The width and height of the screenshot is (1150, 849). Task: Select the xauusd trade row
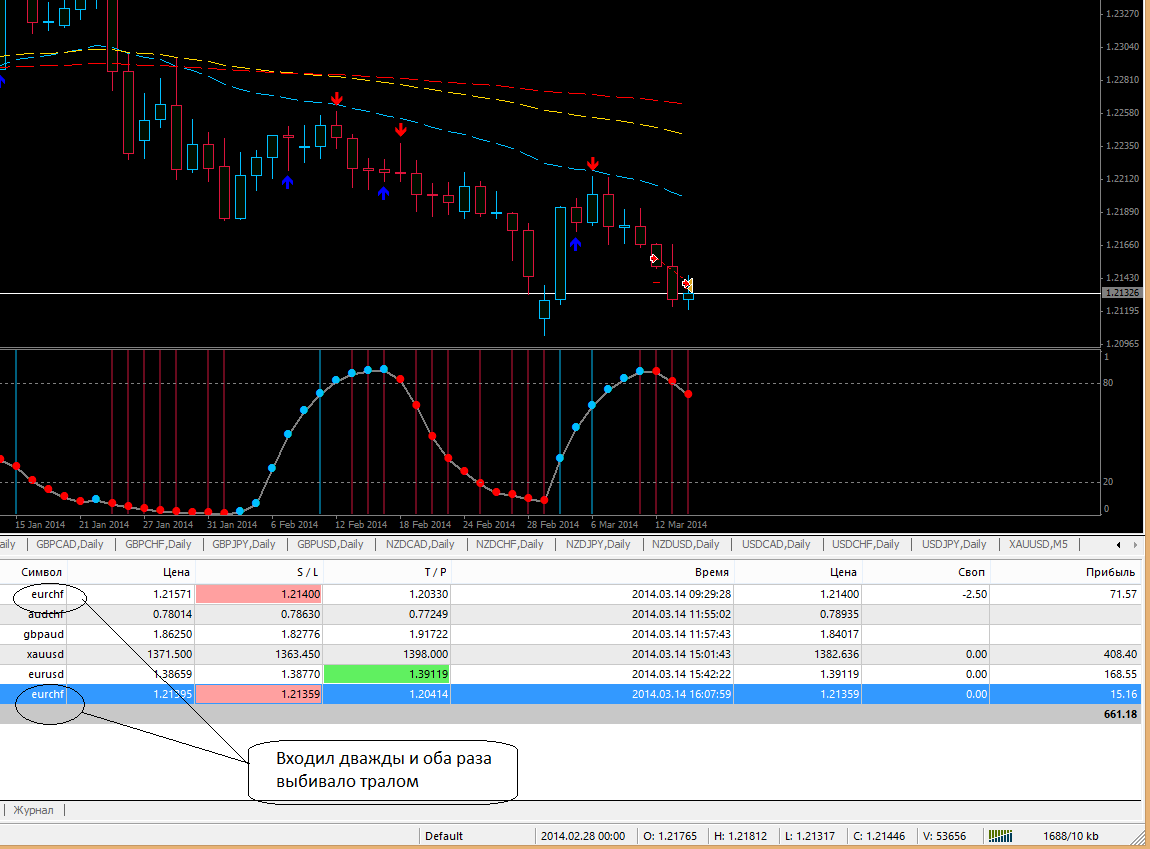(571, 654)
